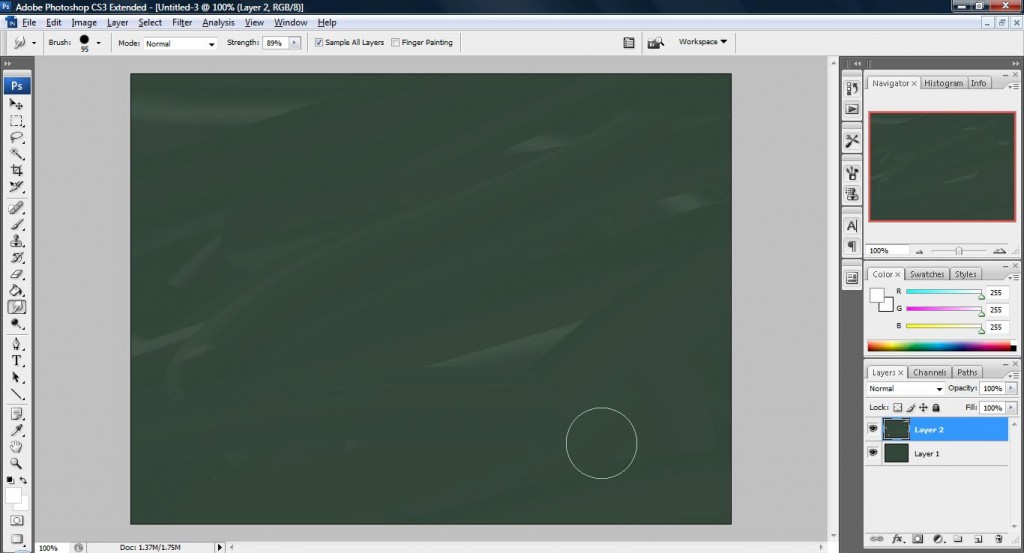Switch to the Channels tab

(x=929, y=372)
